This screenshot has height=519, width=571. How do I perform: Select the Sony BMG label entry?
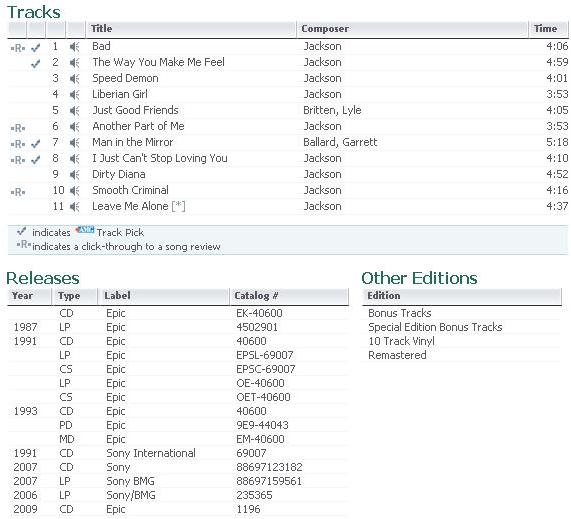130,481
